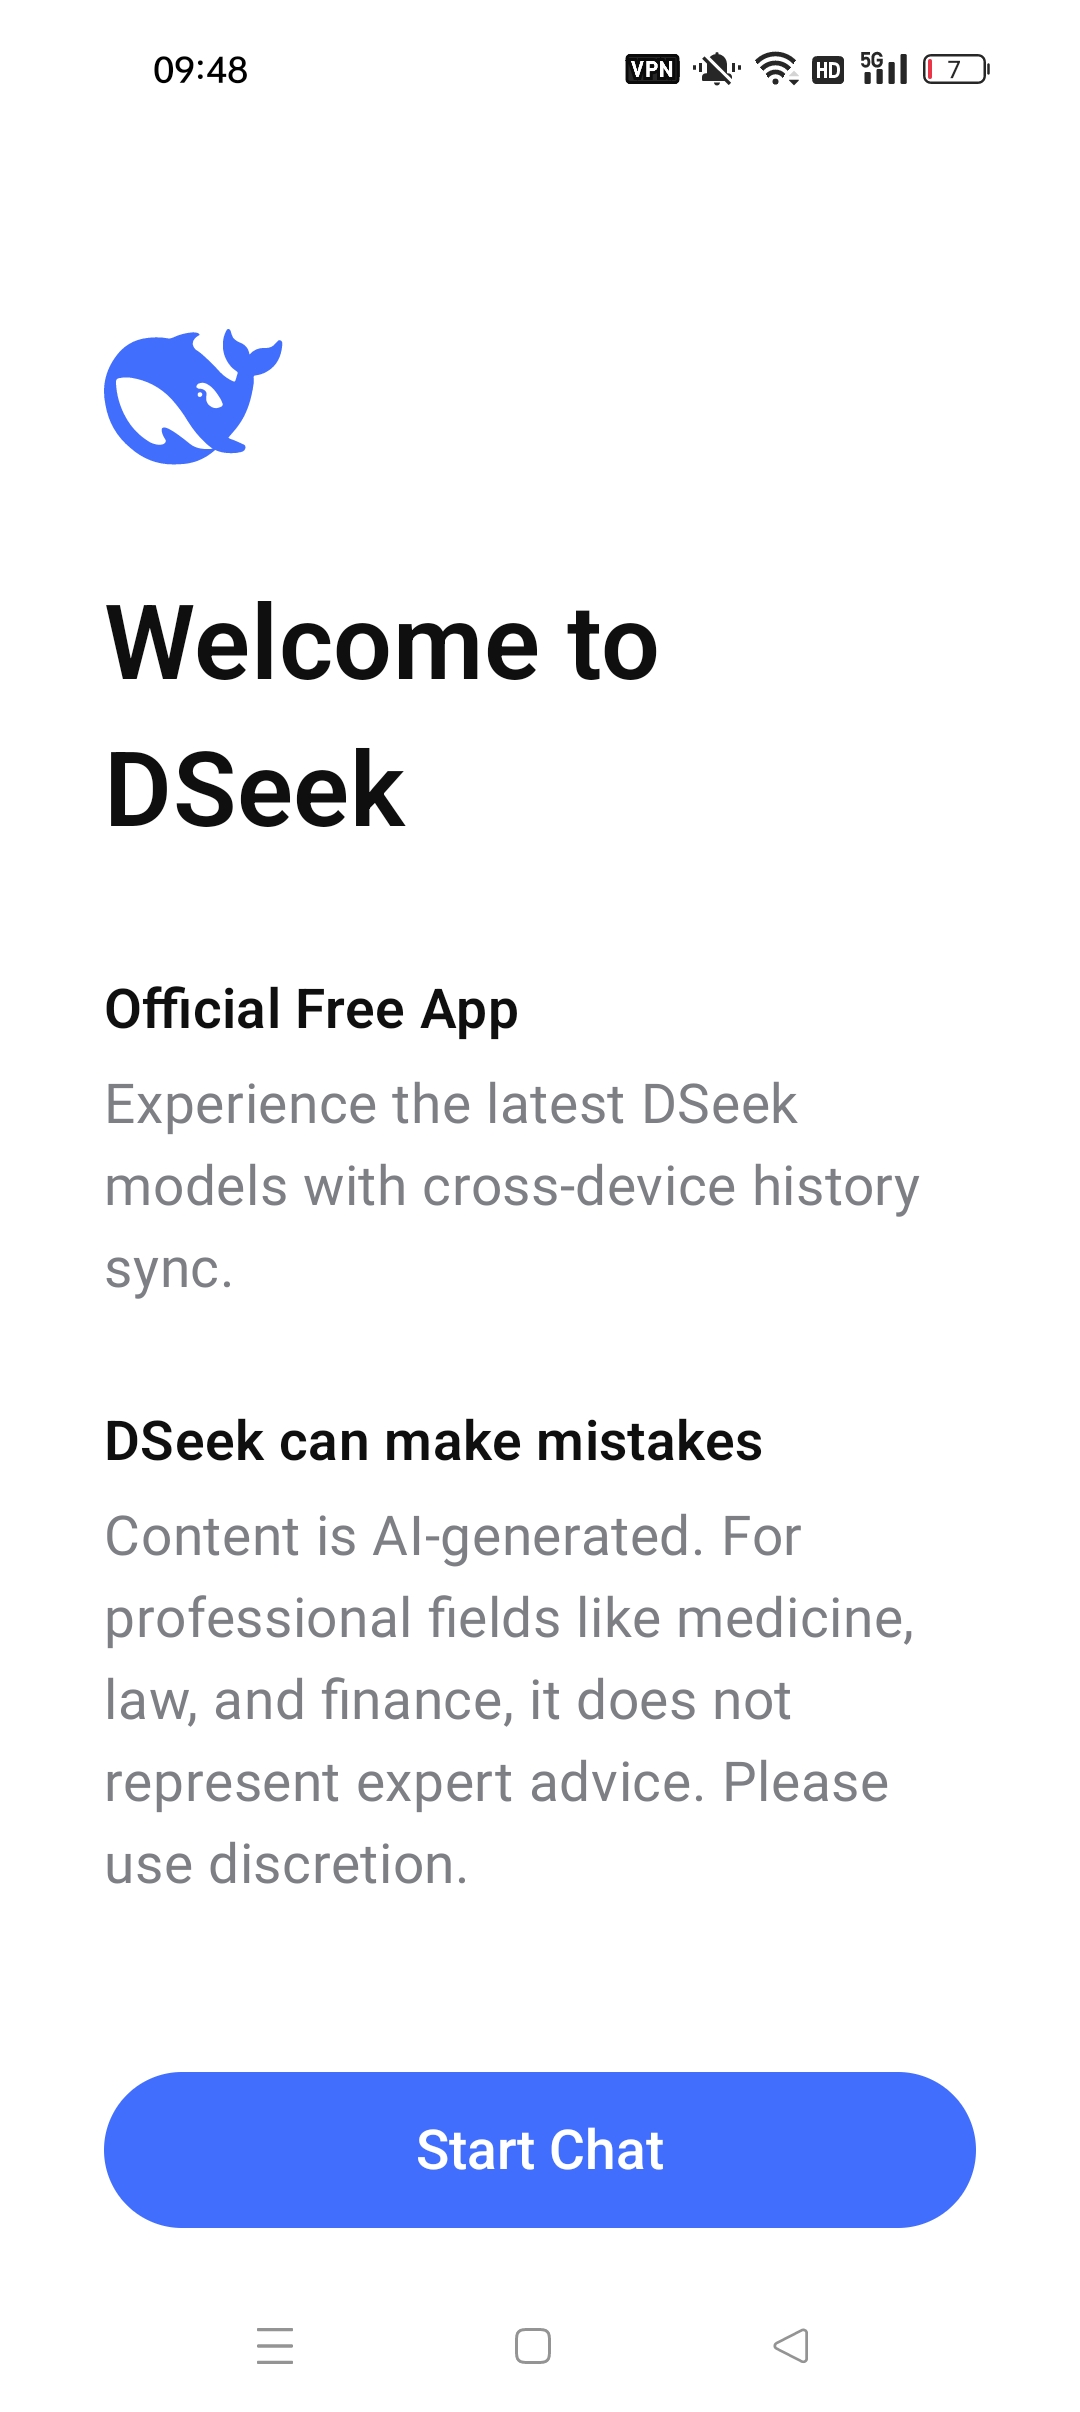1080x2412 pixels.
Task: Open recent apps with the menu navigation icon
Action: [275, 2345]
